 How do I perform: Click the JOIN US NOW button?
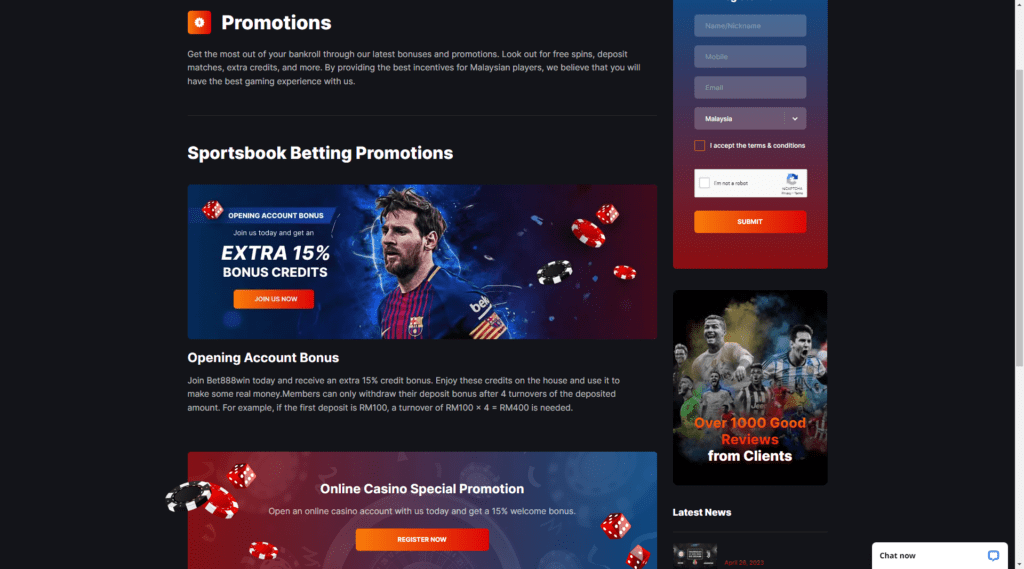tap(274, 299)
